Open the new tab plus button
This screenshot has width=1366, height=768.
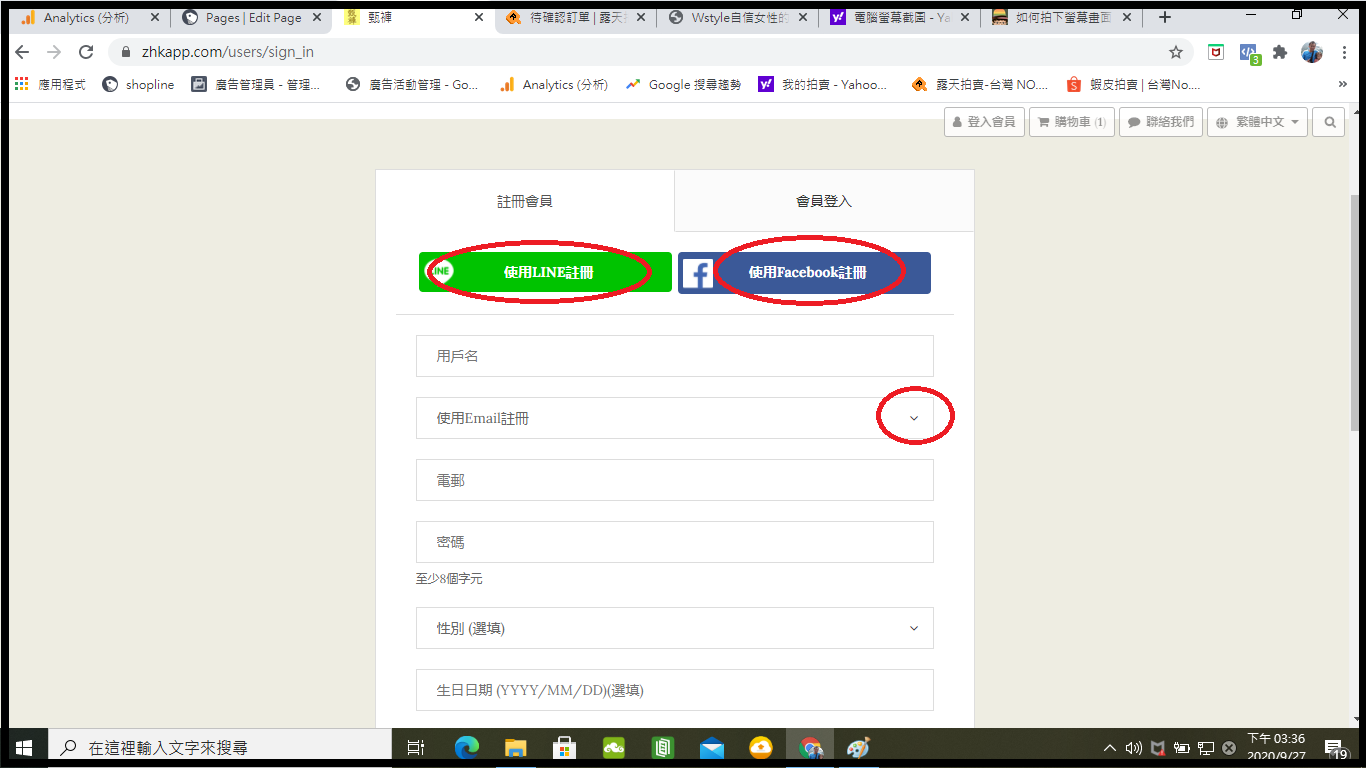(x=1164, y=17)
